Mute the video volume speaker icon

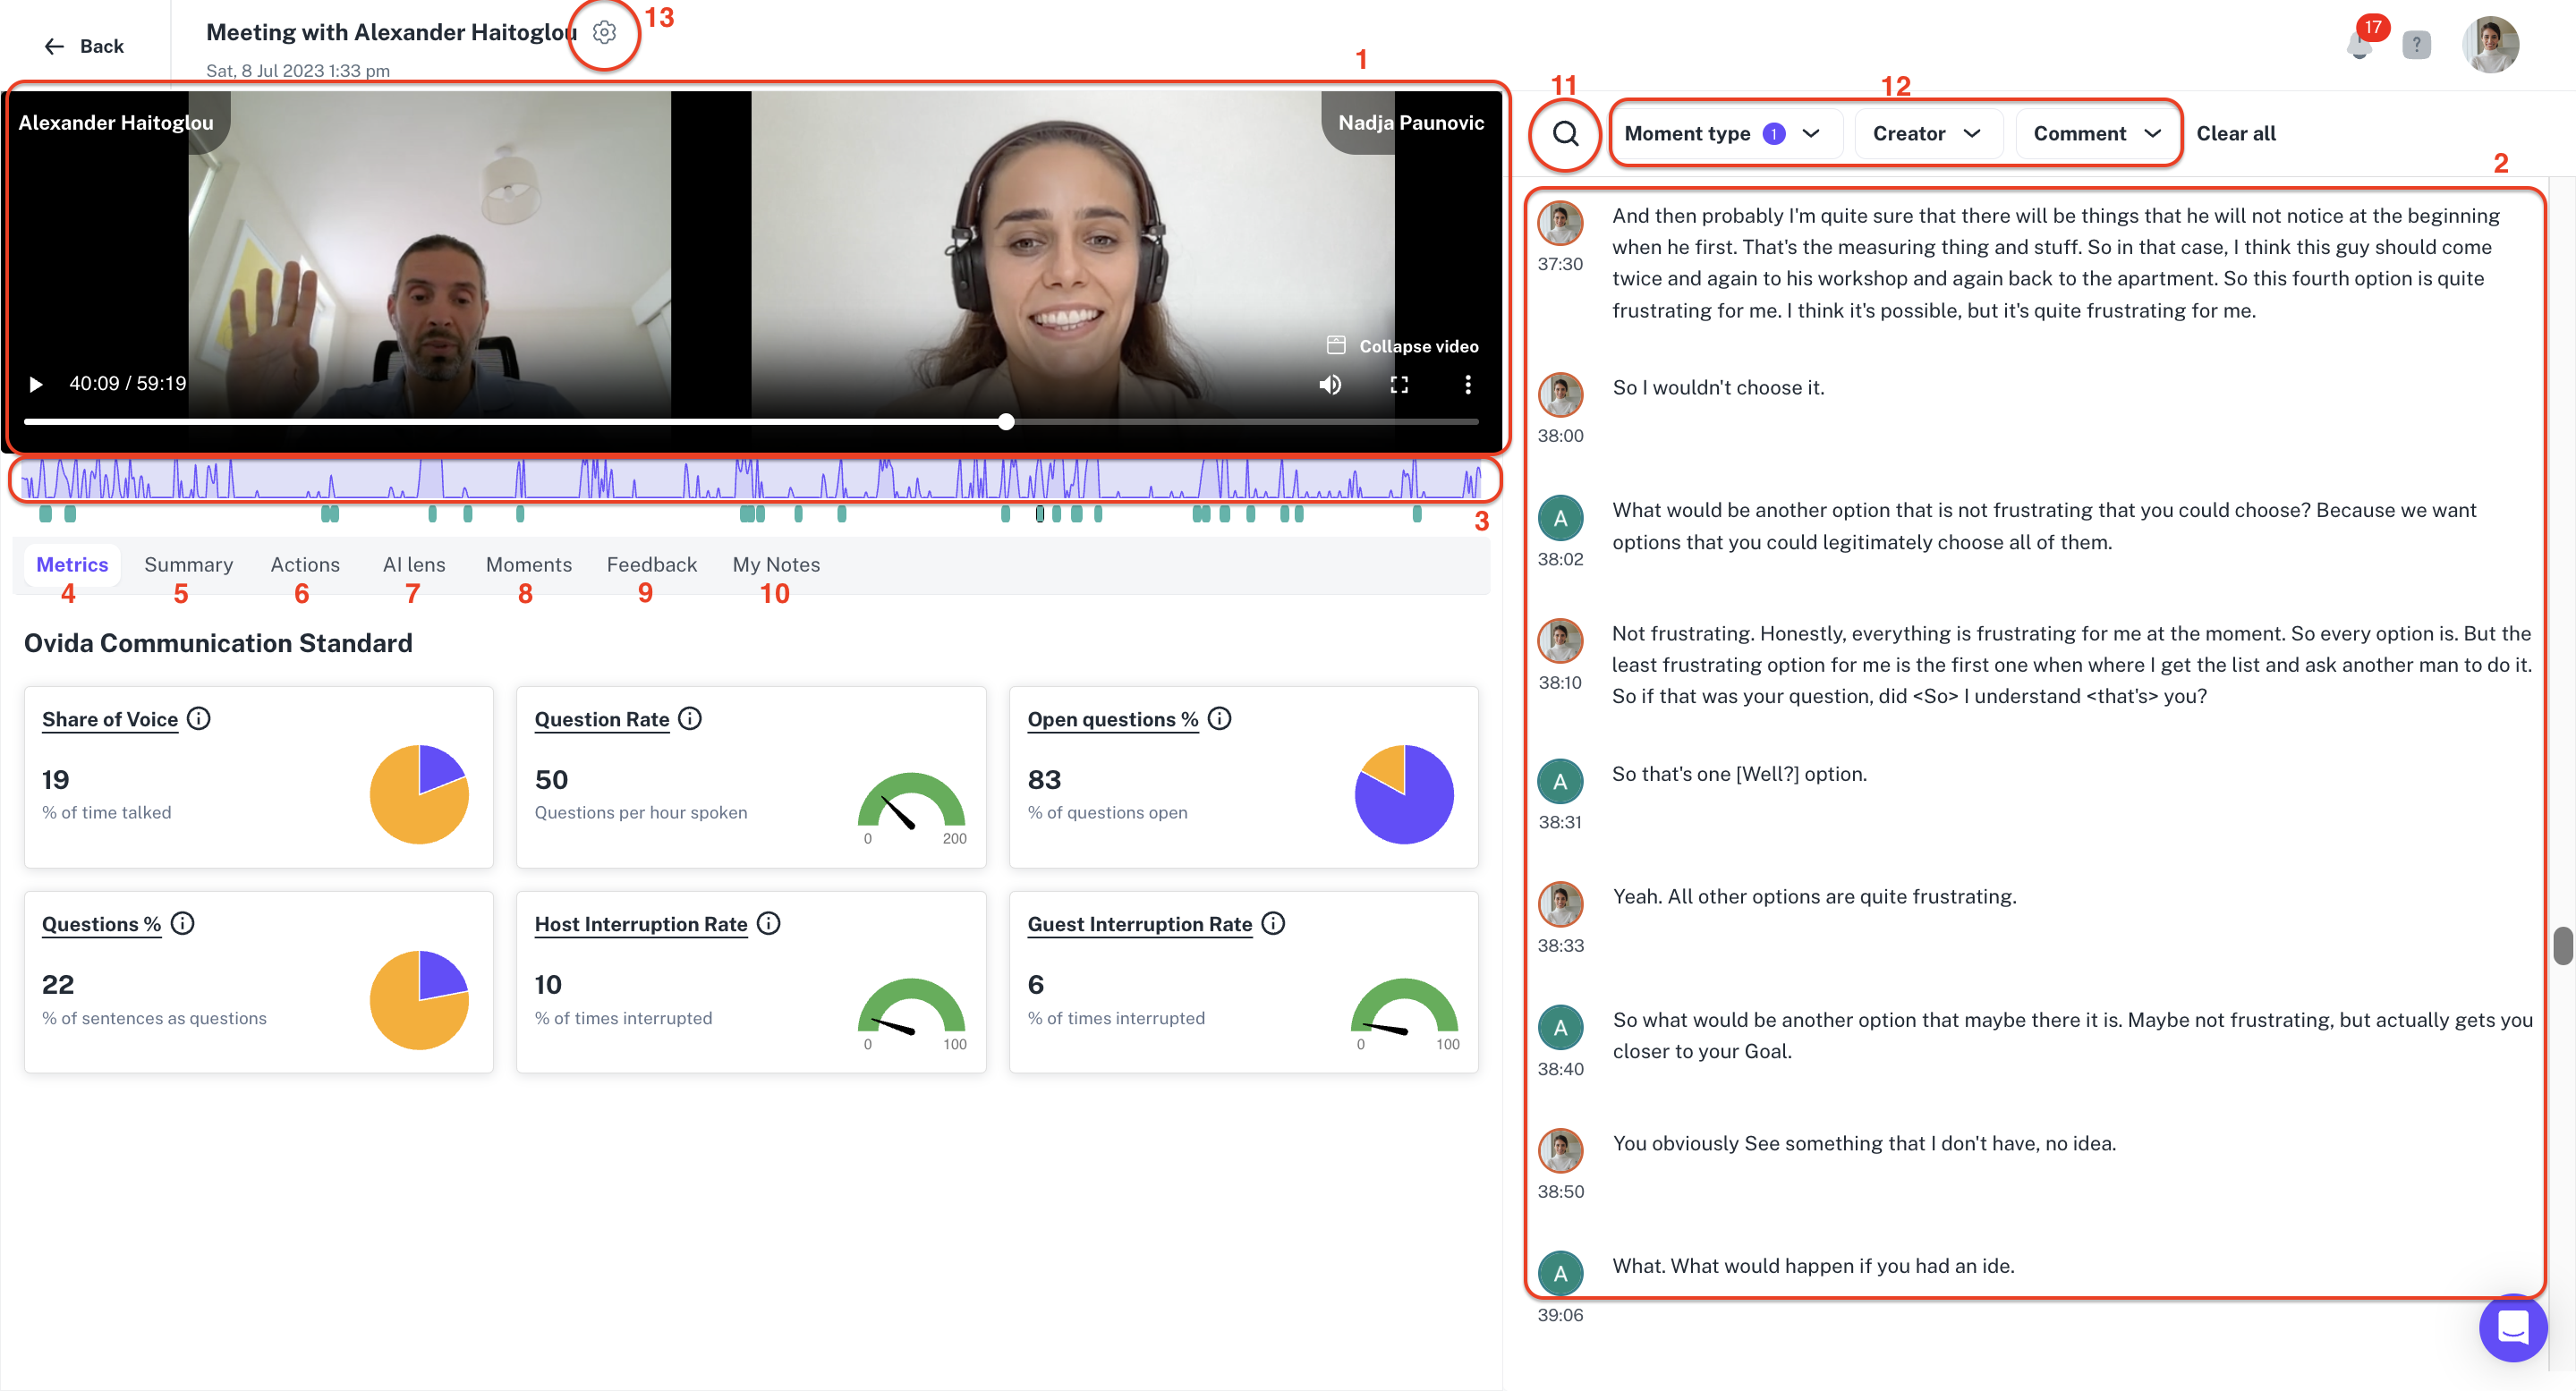1329,385
